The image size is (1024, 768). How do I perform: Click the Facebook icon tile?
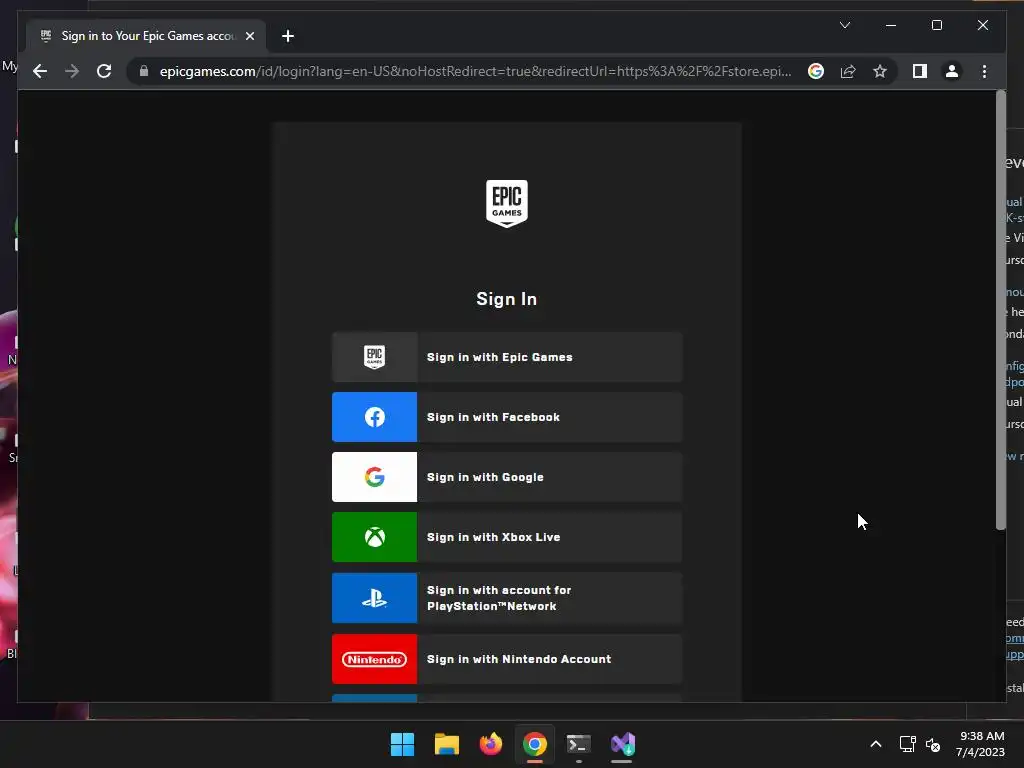pyautogui.click(x=374, y=417)
